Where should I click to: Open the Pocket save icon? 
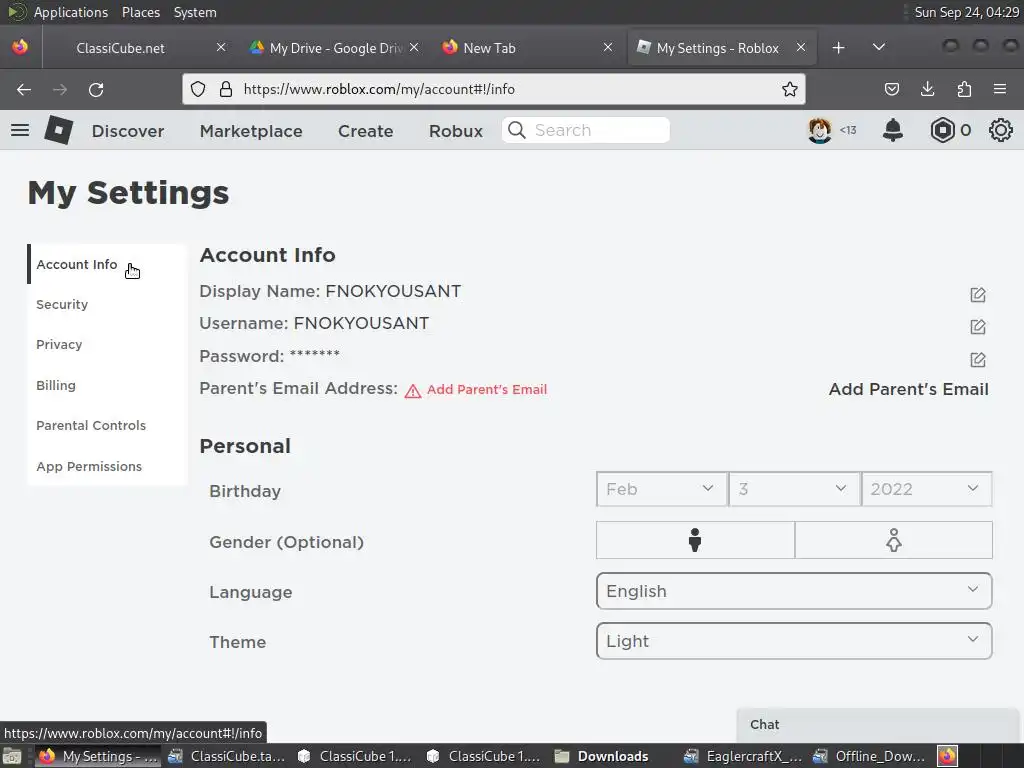(891, 89)
